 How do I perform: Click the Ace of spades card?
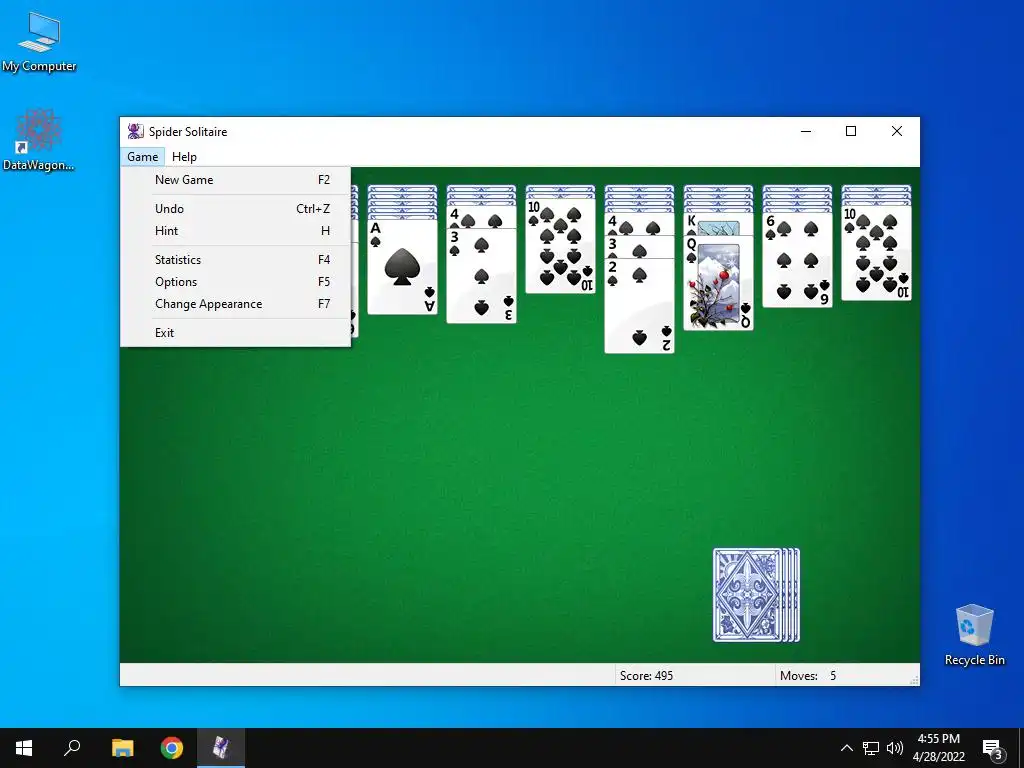(x=402, y=268)
